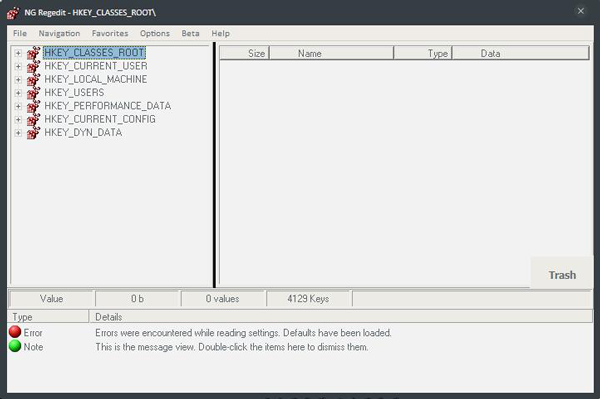Click the 'Value' status bar cell
The image size is (600, 399).
coord(52,299)
